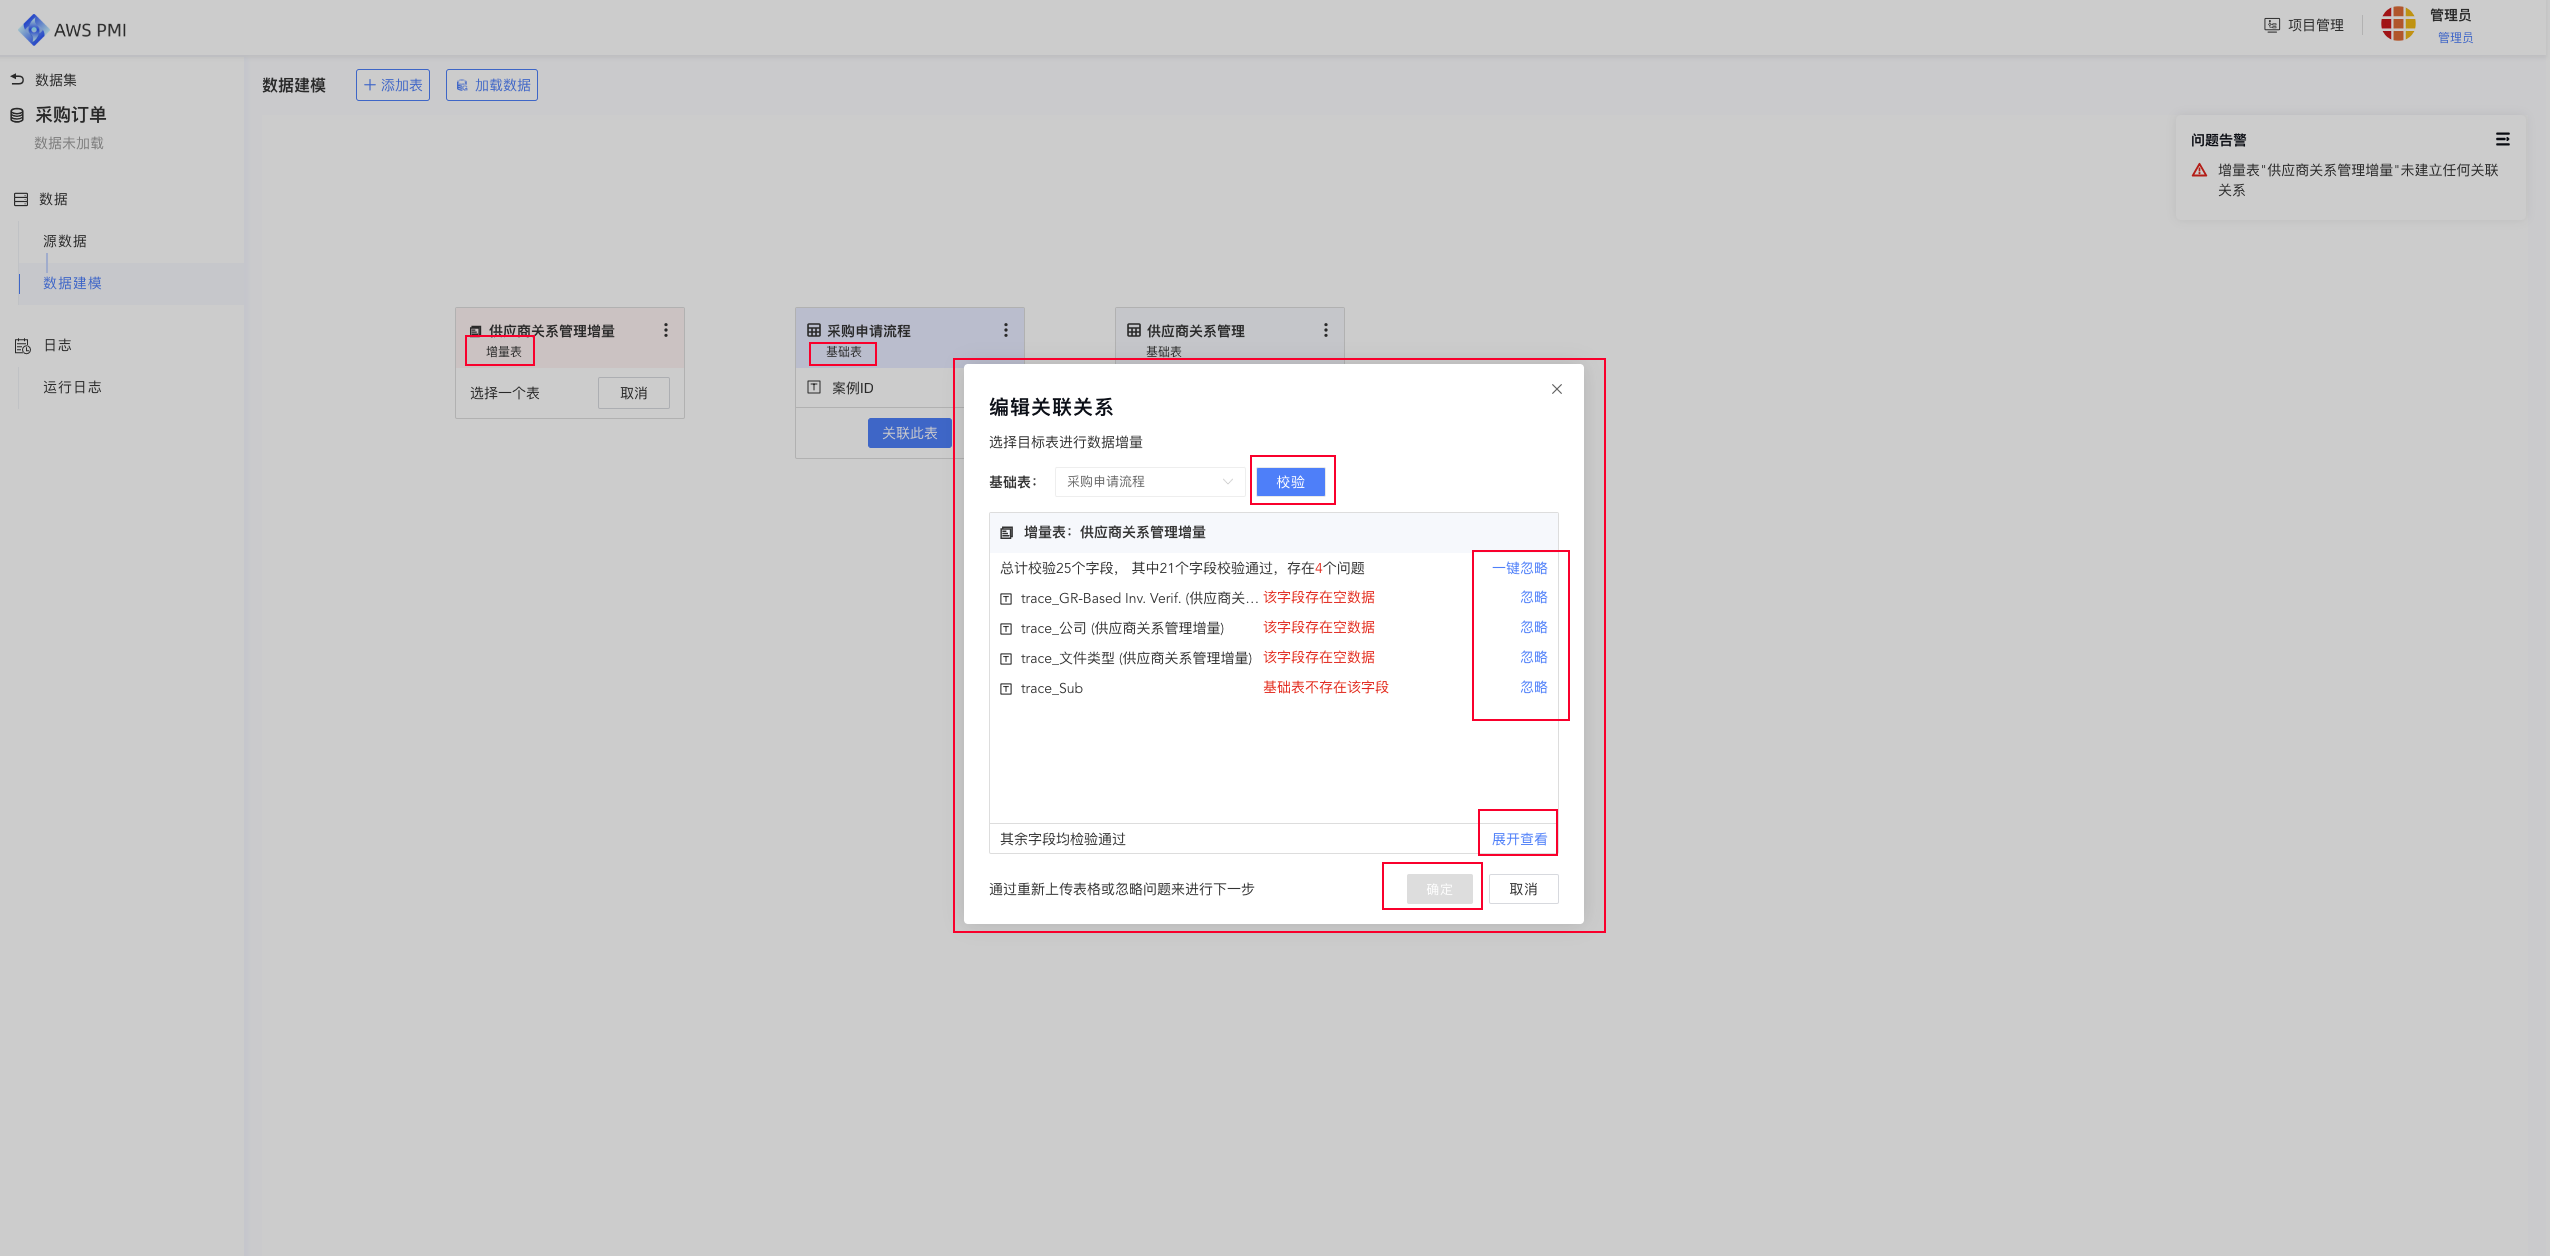Click the field icon of trace_公司 row
The image size is (2550, 1256).
tap(1006, 629)
